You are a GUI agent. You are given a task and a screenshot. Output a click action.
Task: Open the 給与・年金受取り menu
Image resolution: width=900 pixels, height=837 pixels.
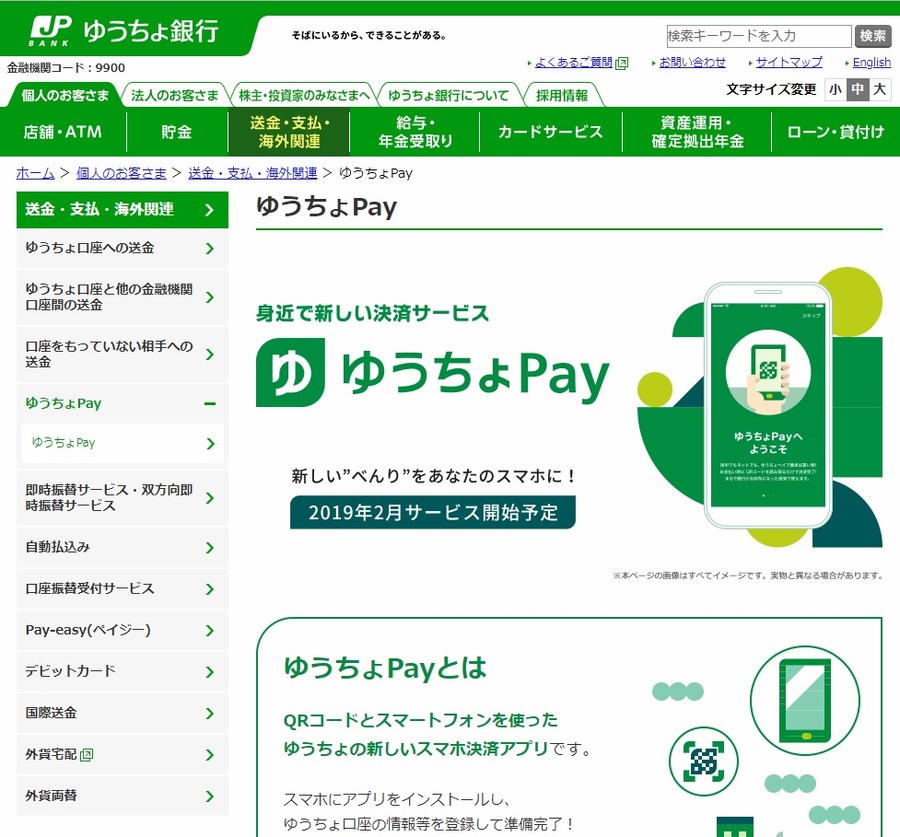[x=415, y=132]
